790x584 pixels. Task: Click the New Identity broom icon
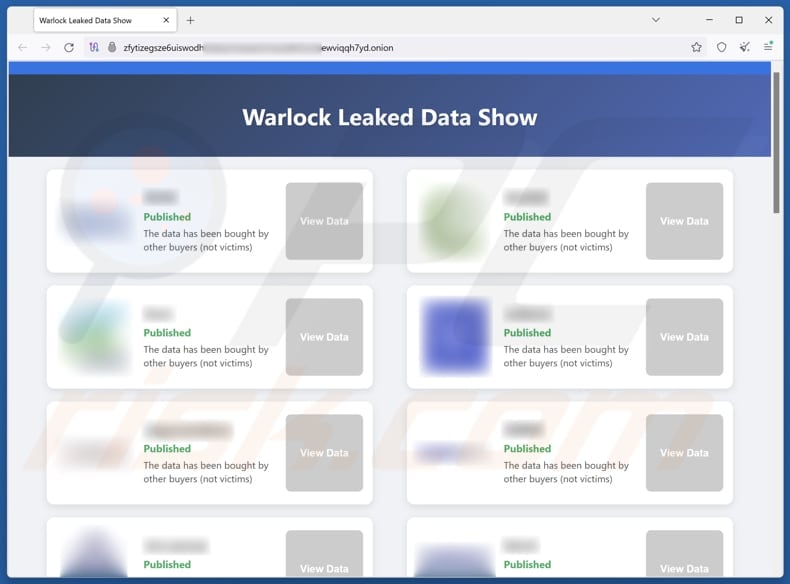tap(745, 47)
